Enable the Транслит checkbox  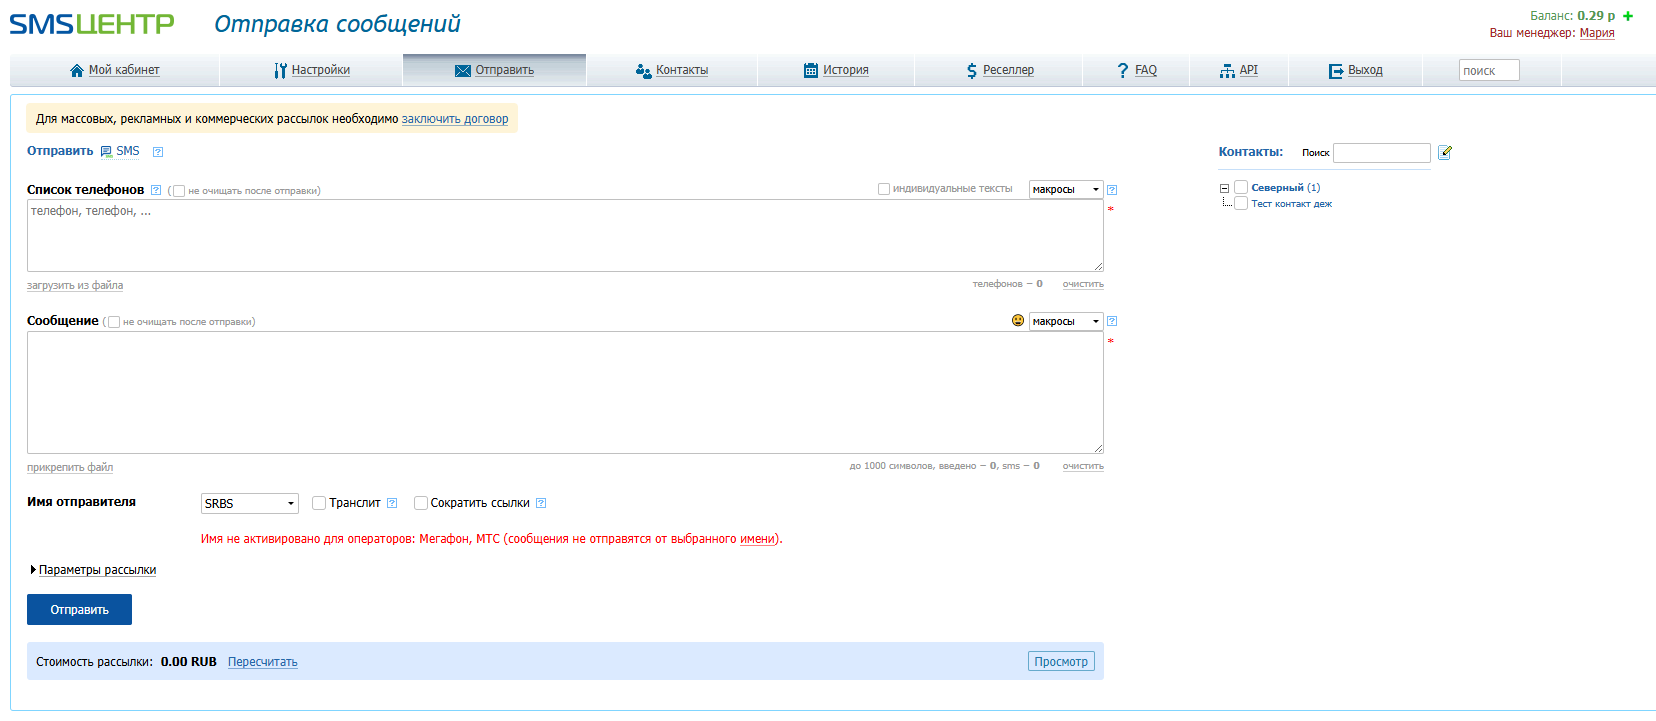click(319, 503)
